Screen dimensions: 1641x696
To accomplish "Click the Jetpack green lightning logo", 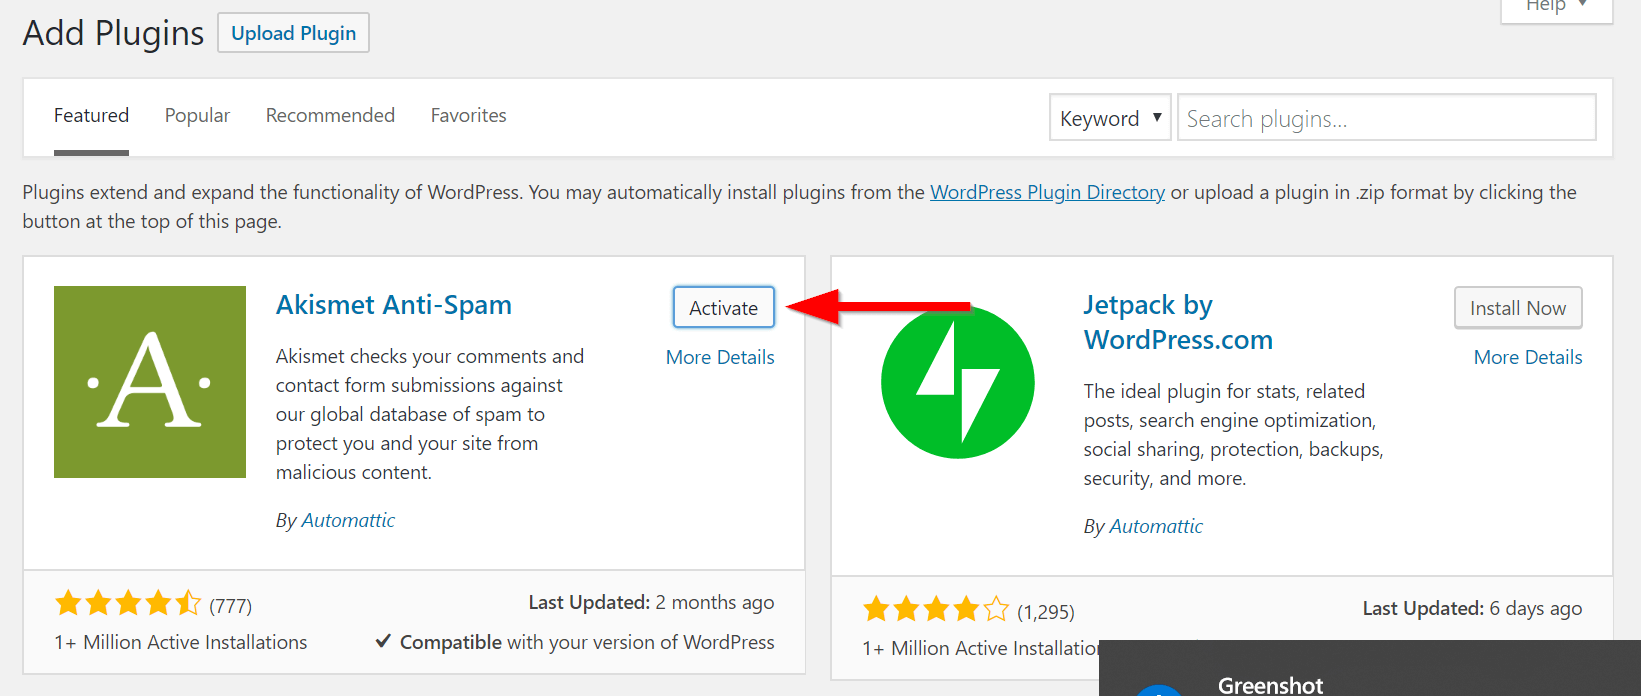I will 957,382.
